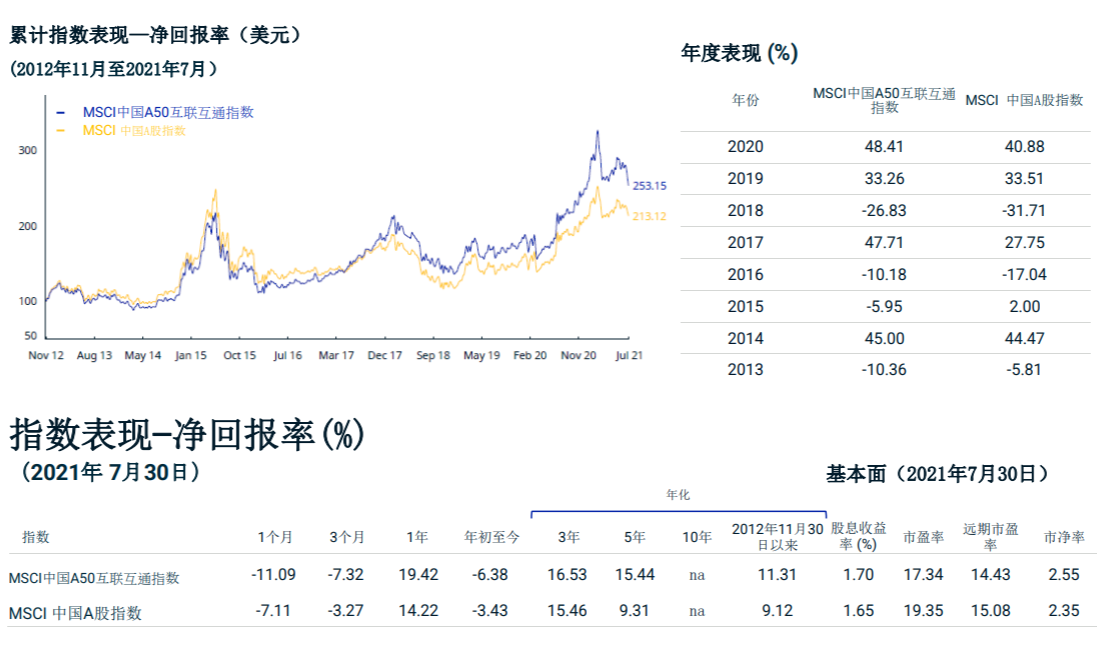Click the value -5.81 for 2013
This screenshot has height=659, width=1097.
click(1024, 370)
